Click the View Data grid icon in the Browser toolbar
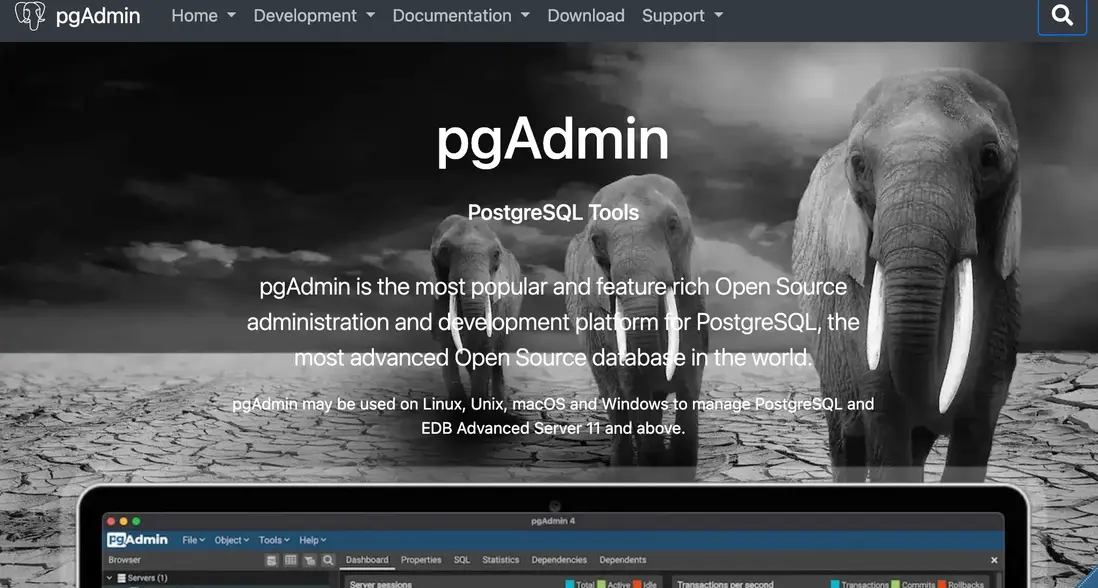 (x=291, y=560)
